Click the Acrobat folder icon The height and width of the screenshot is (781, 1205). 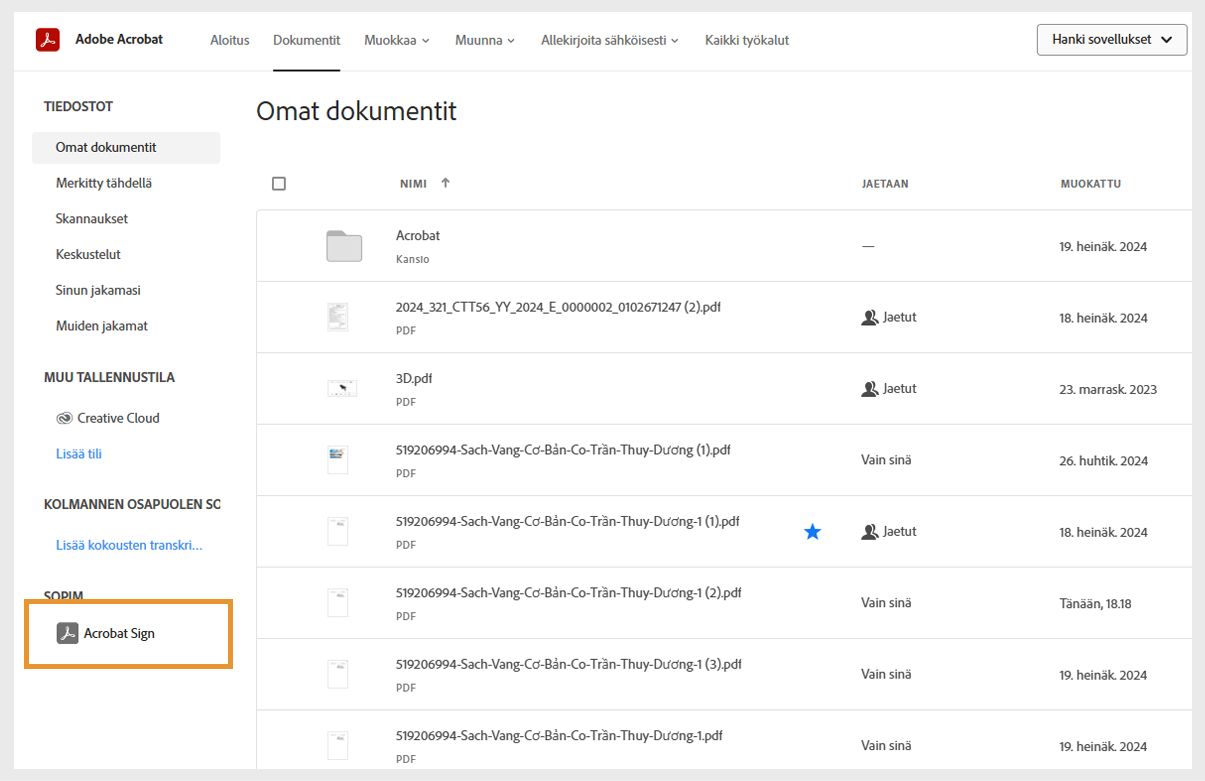click(x=344, y=246)
